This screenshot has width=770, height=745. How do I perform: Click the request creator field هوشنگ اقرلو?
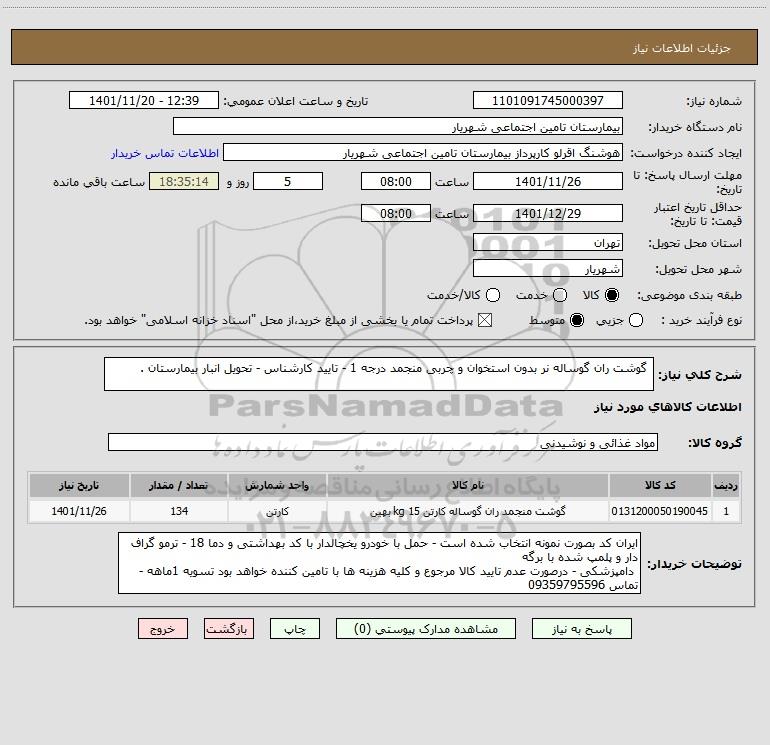coord(423,152)
